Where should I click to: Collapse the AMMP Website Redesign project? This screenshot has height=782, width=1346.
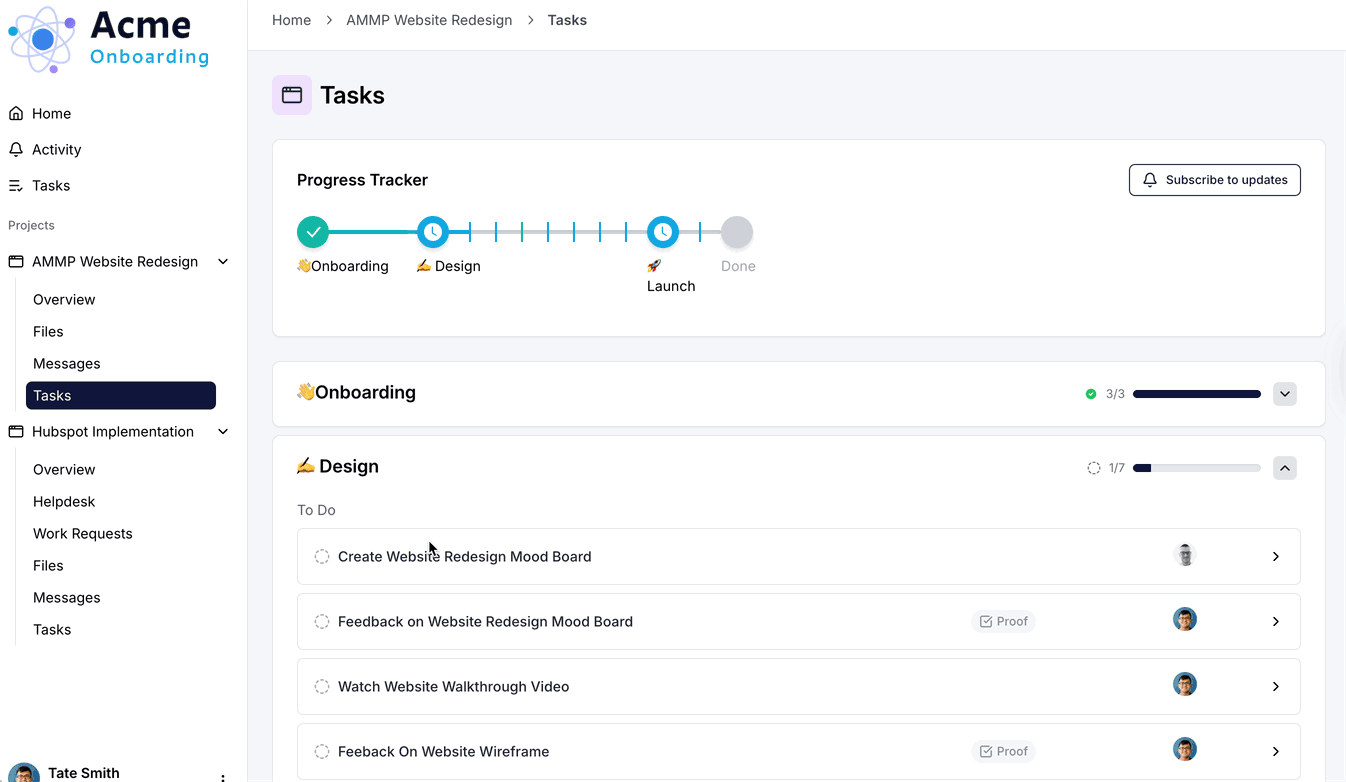point(223,262)
